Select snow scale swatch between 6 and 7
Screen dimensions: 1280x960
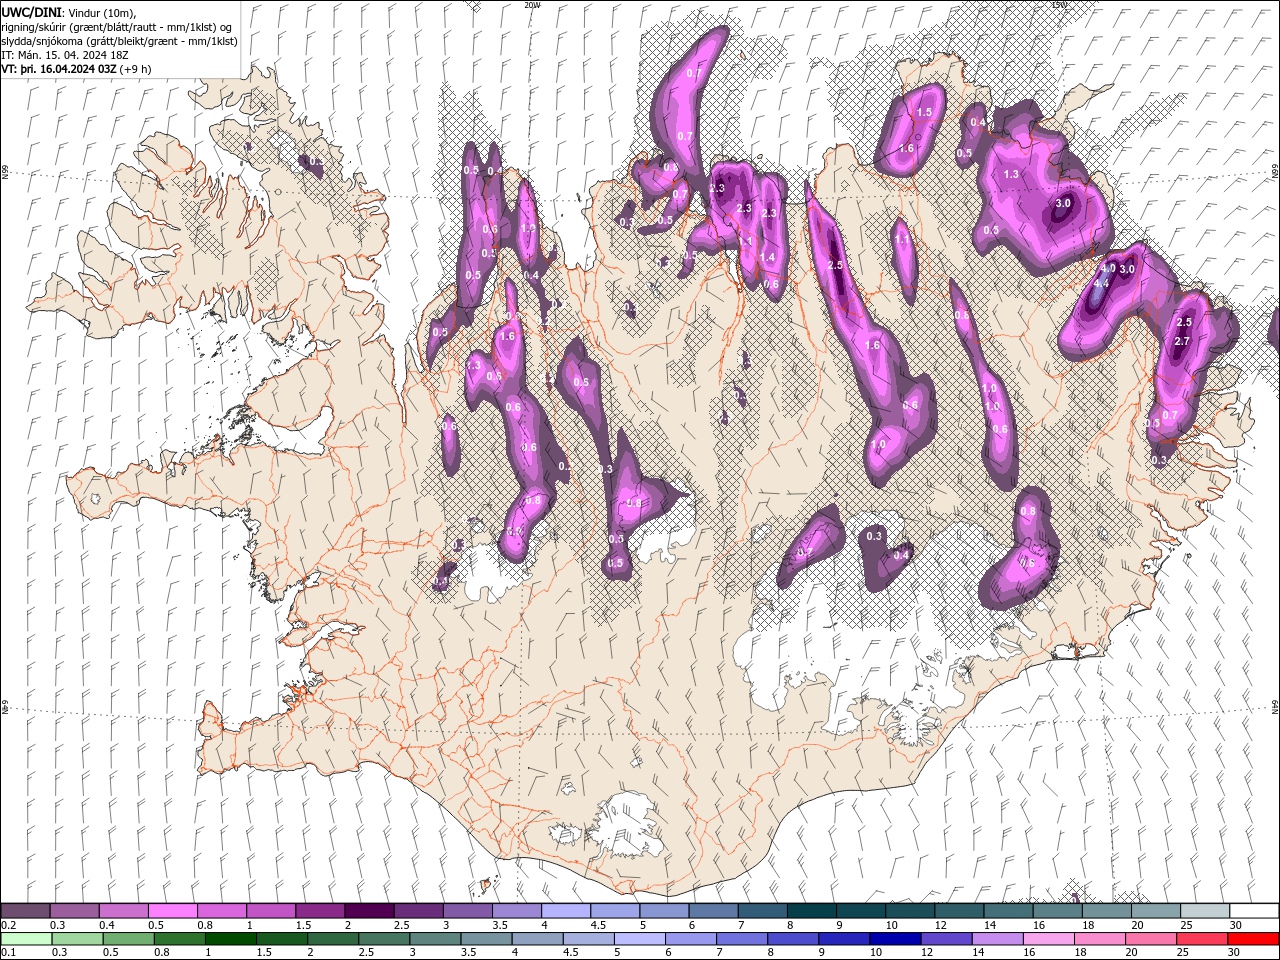click(713, 911)
